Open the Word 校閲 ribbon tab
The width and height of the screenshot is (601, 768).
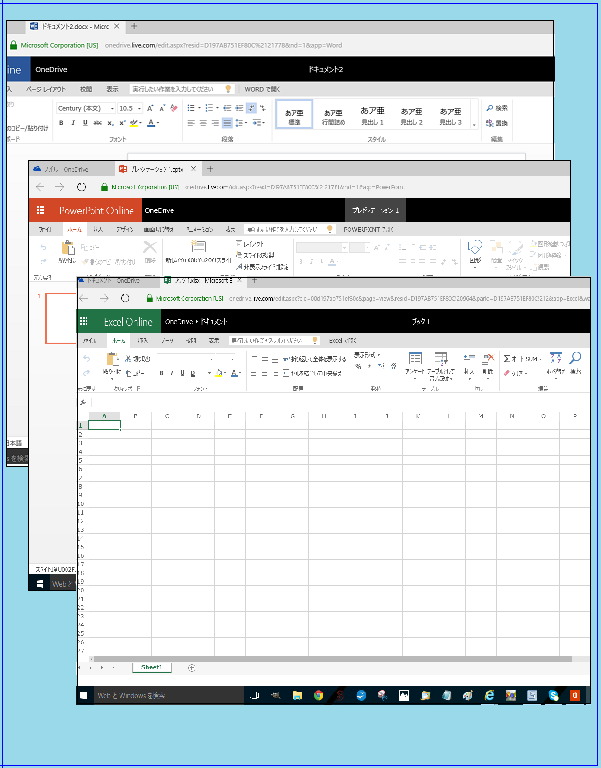coord(86,89)
